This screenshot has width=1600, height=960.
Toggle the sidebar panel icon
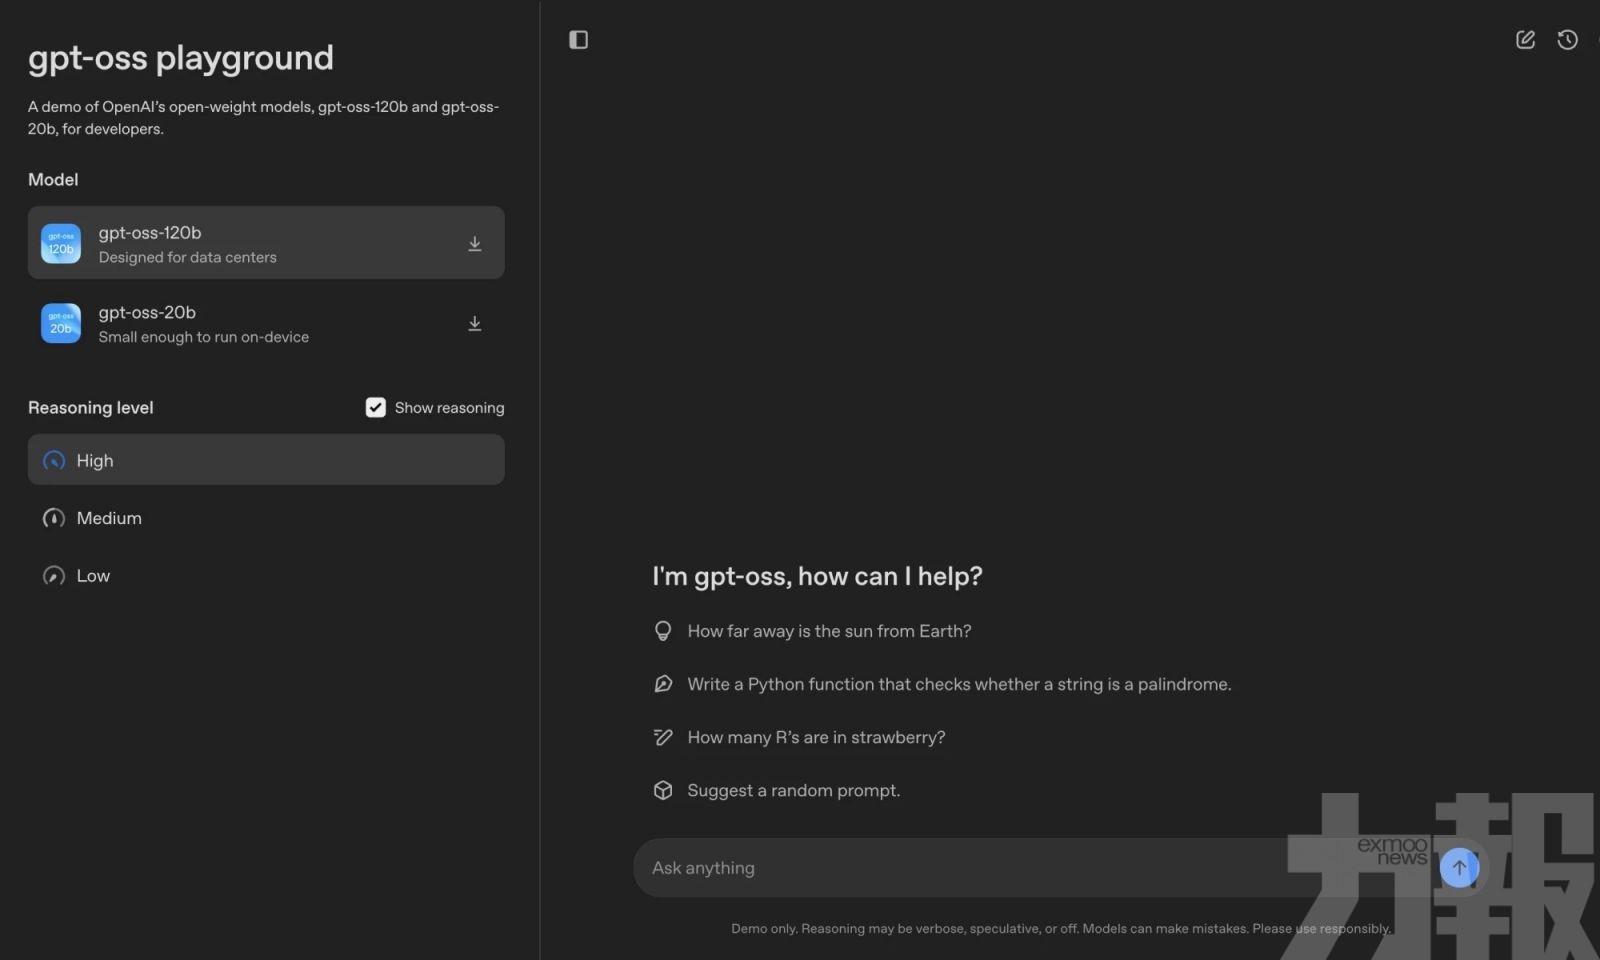click(578, 40)
